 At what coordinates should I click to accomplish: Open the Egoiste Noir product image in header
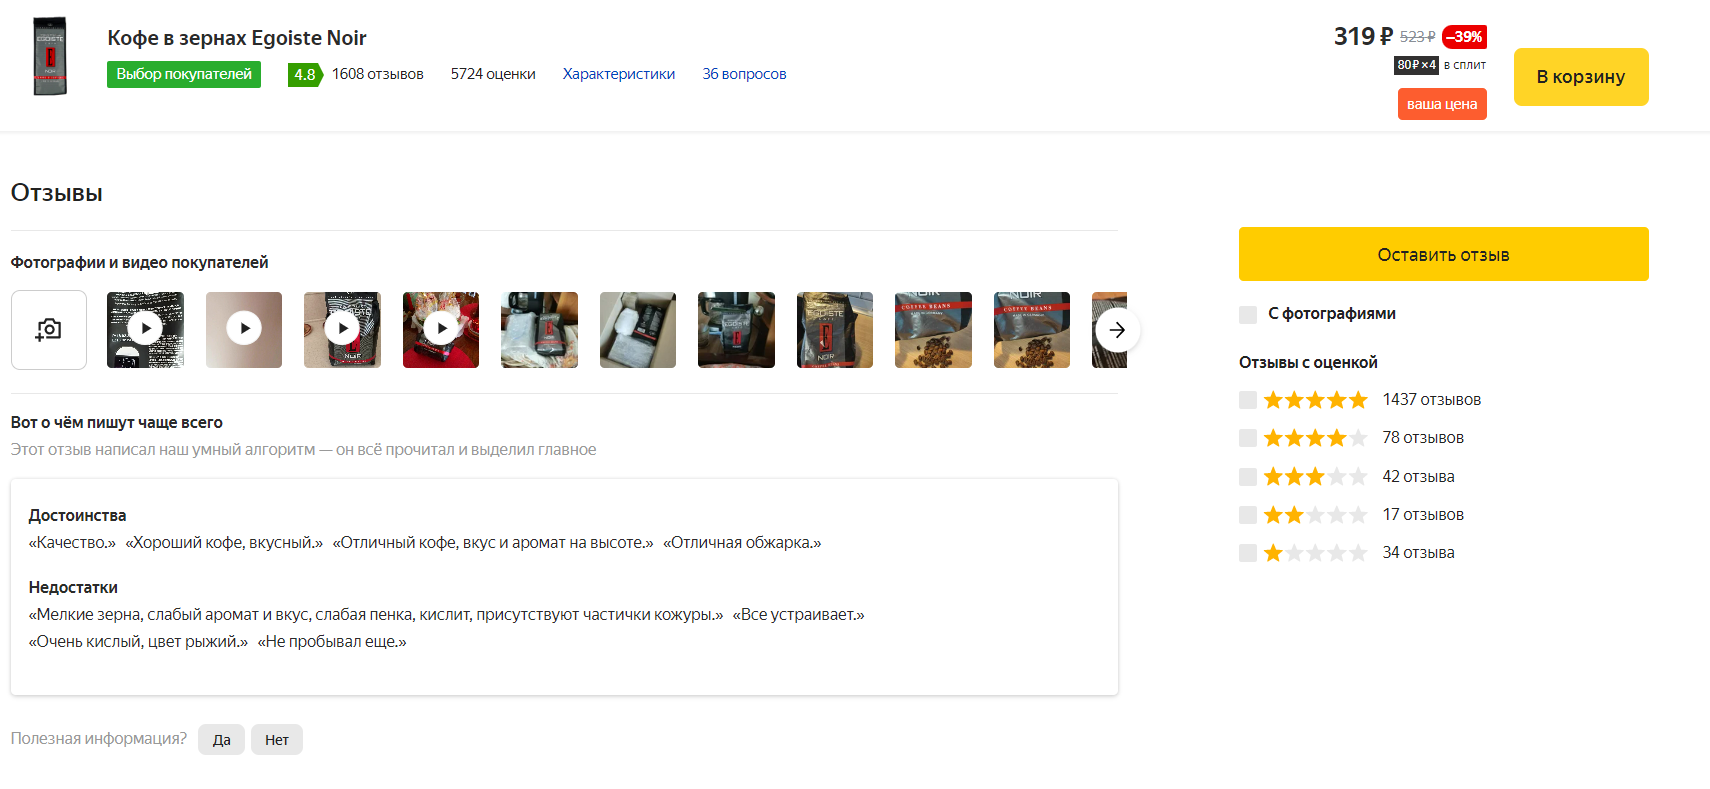50,56
